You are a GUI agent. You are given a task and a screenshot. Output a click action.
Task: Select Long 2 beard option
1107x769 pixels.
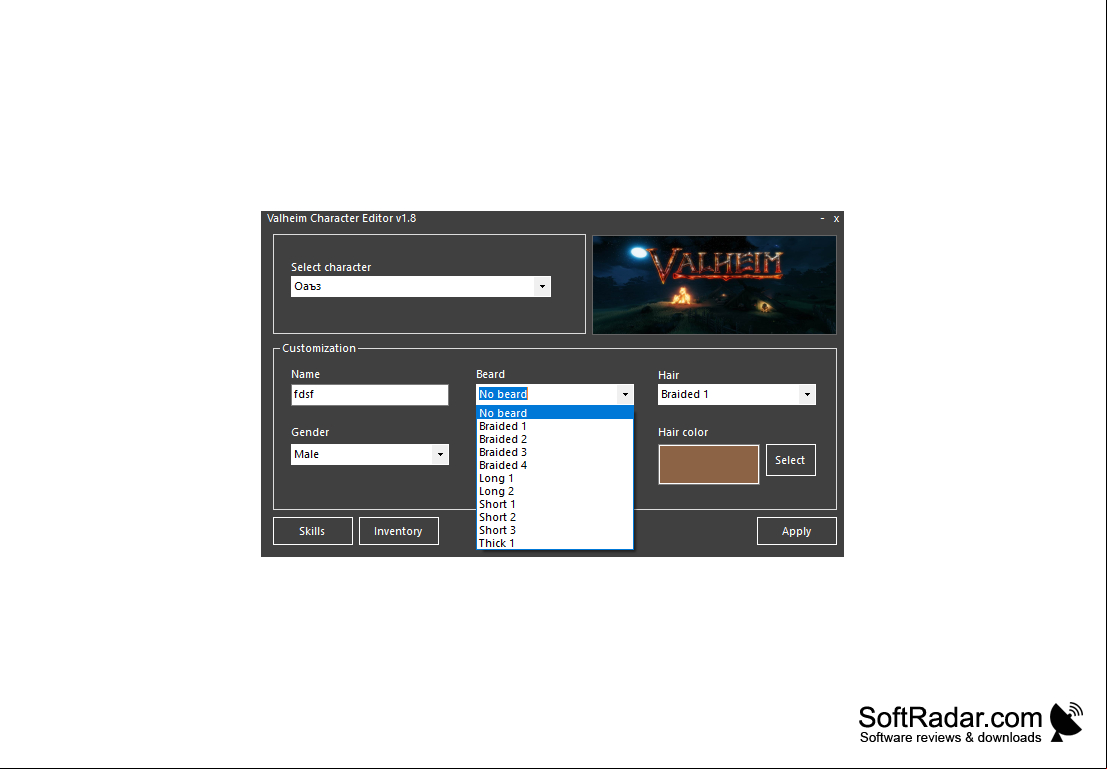pos(555,491)
